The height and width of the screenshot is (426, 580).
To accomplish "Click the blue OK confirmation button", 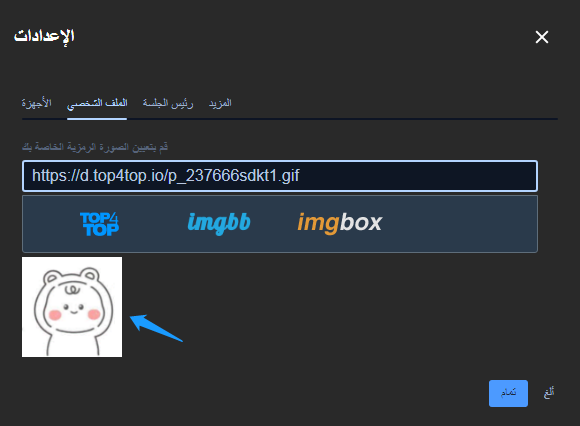I will 508,393.
